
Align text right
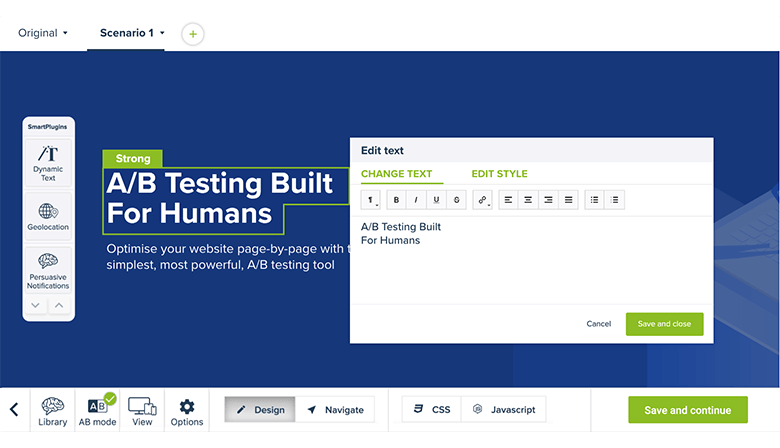click(x=548, y=200)
